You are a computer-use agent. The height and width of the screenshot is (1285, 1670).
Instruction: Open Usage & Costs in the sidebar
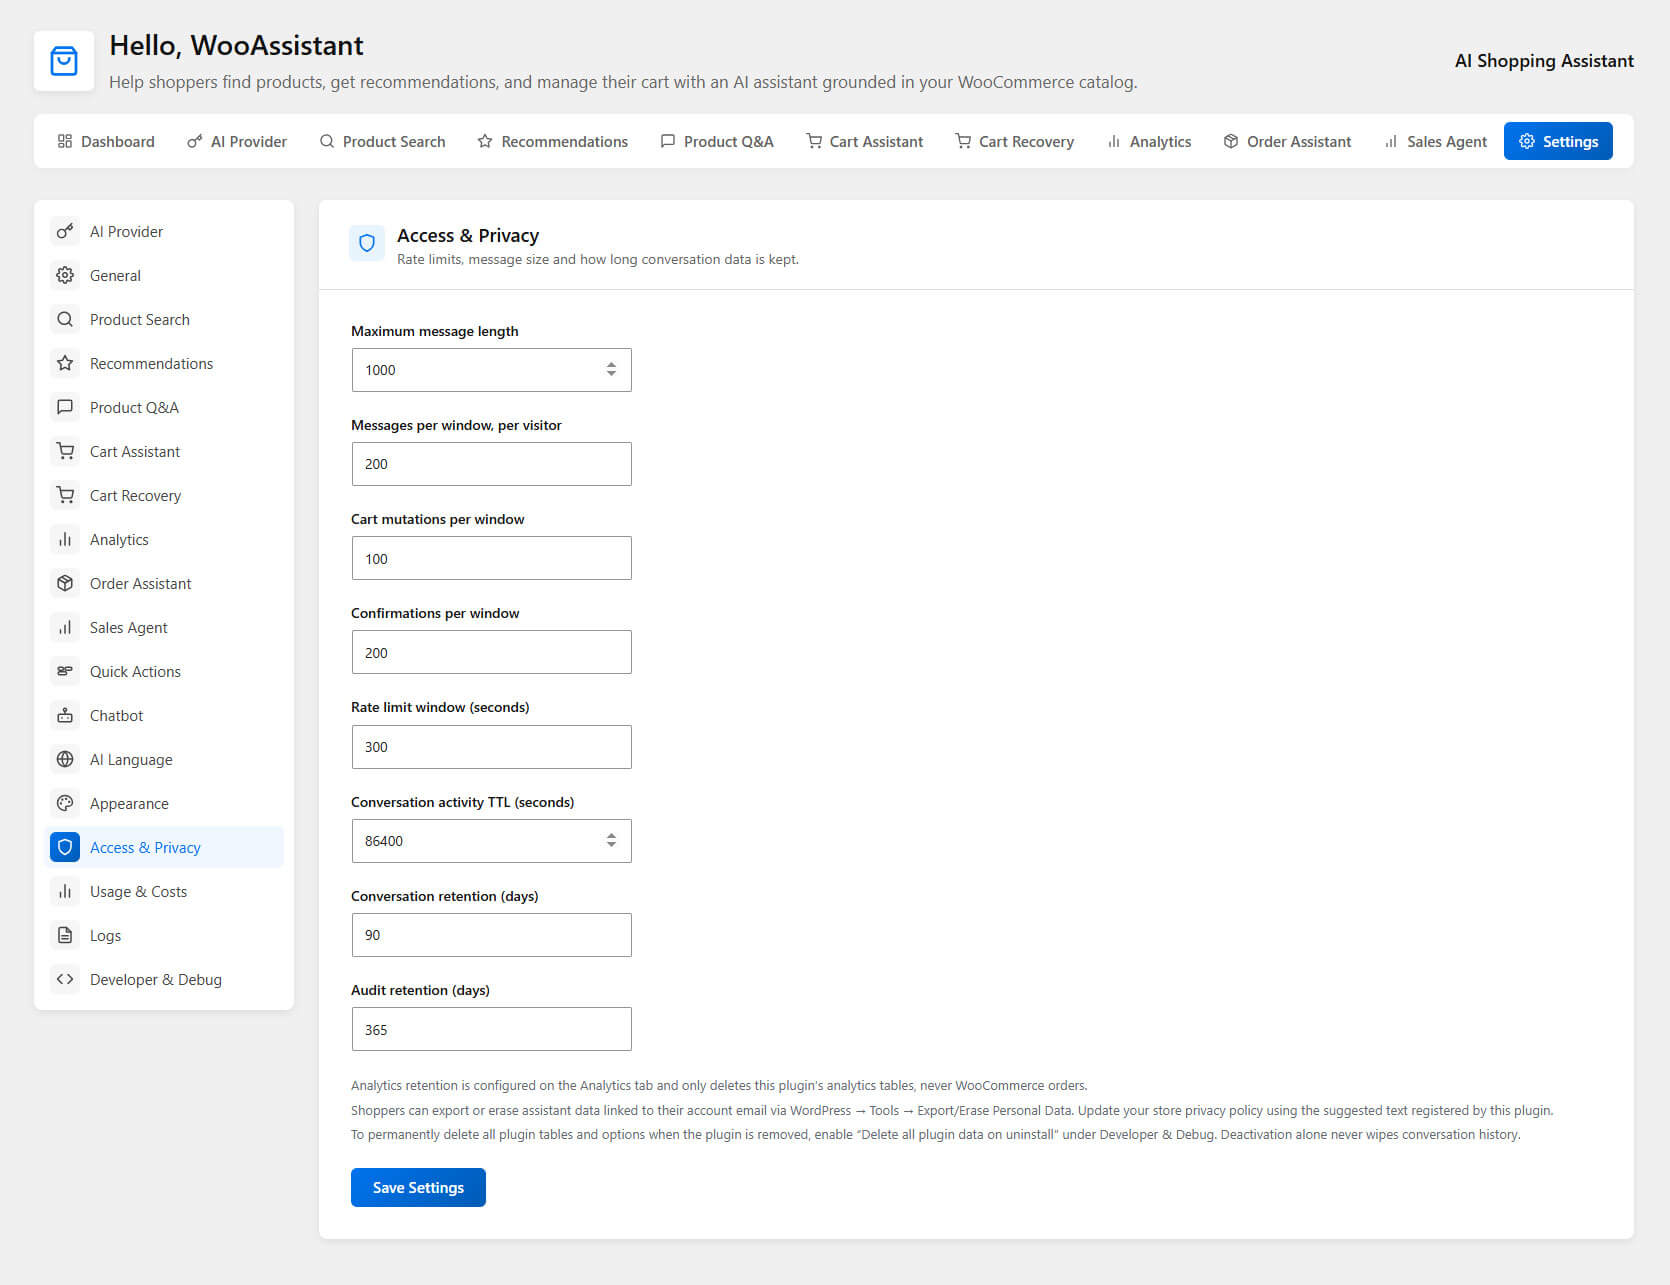coord(165,892)
